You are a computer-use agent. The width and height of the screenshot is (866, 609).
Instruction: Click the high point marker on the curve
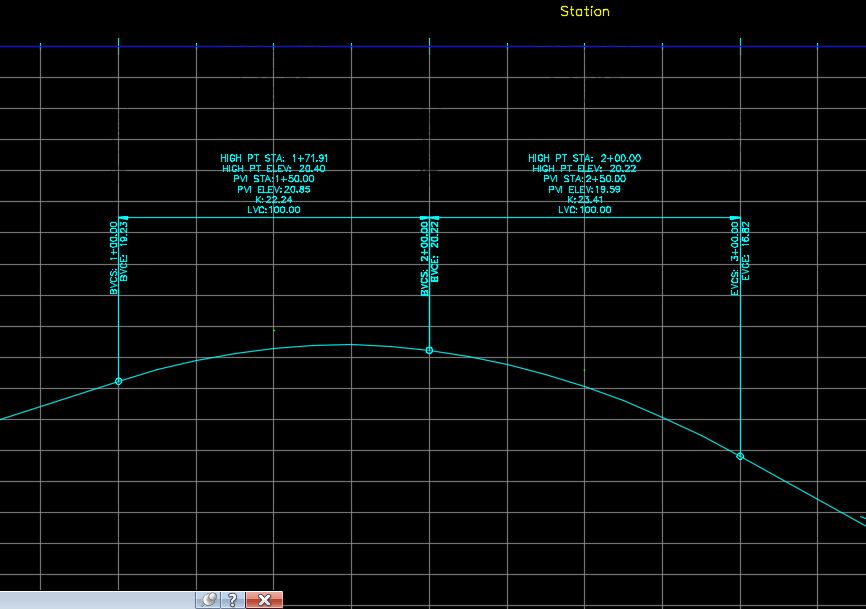click(x=350, y=344)
